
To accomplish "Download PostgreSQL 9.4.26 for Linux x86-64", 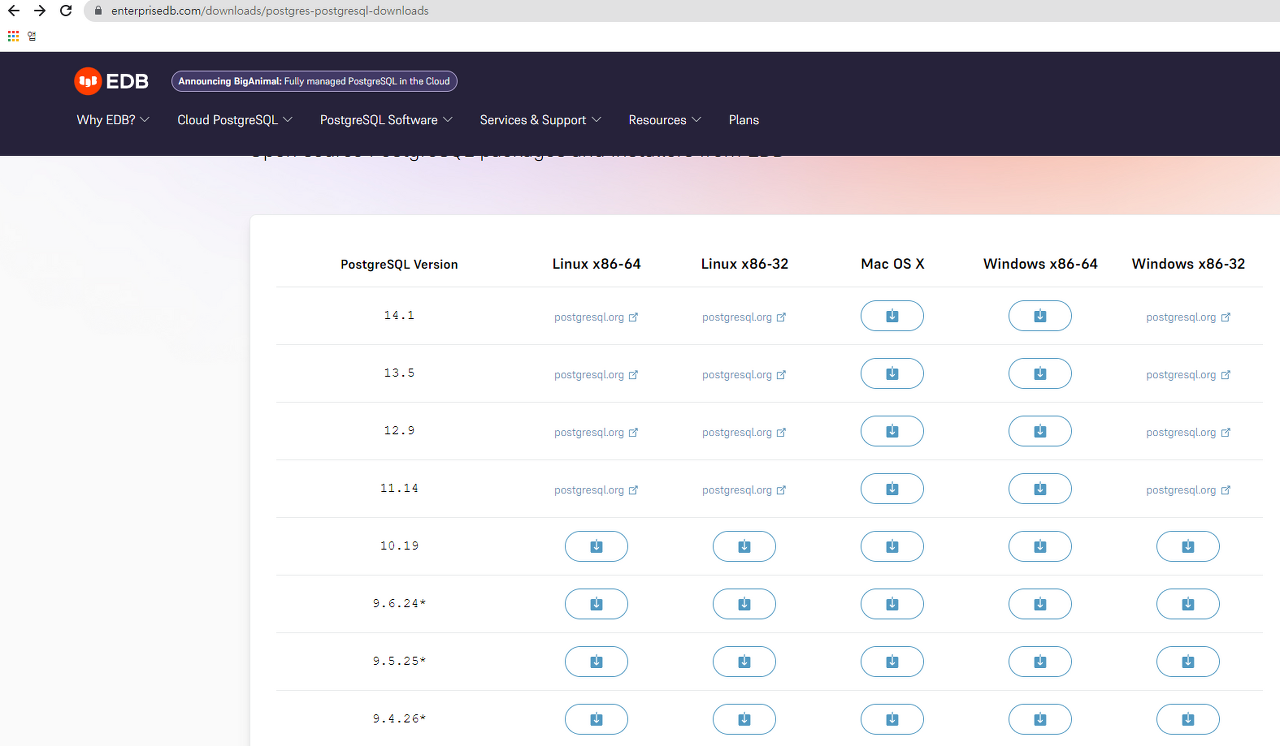I will tap(596, 720).
